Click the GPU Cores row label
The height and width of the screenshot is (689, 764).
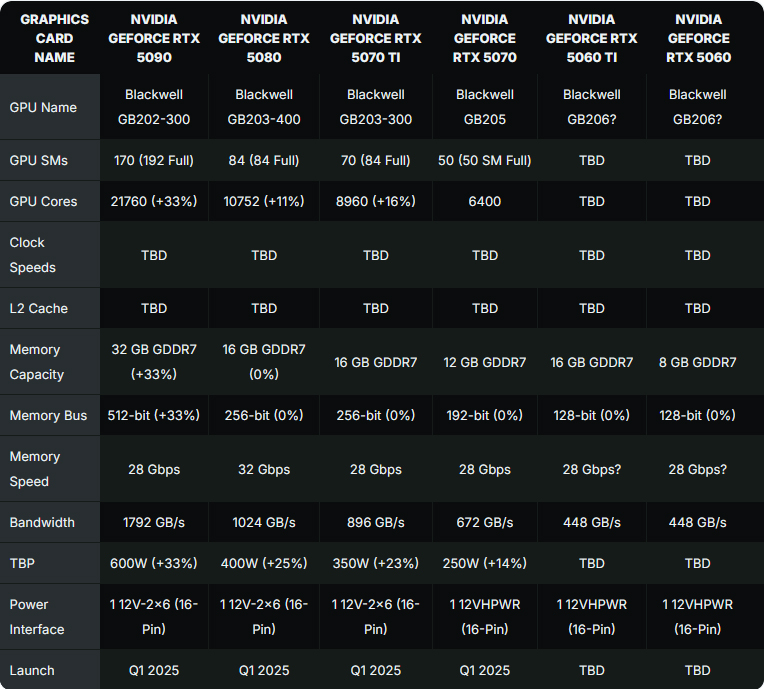43,201
